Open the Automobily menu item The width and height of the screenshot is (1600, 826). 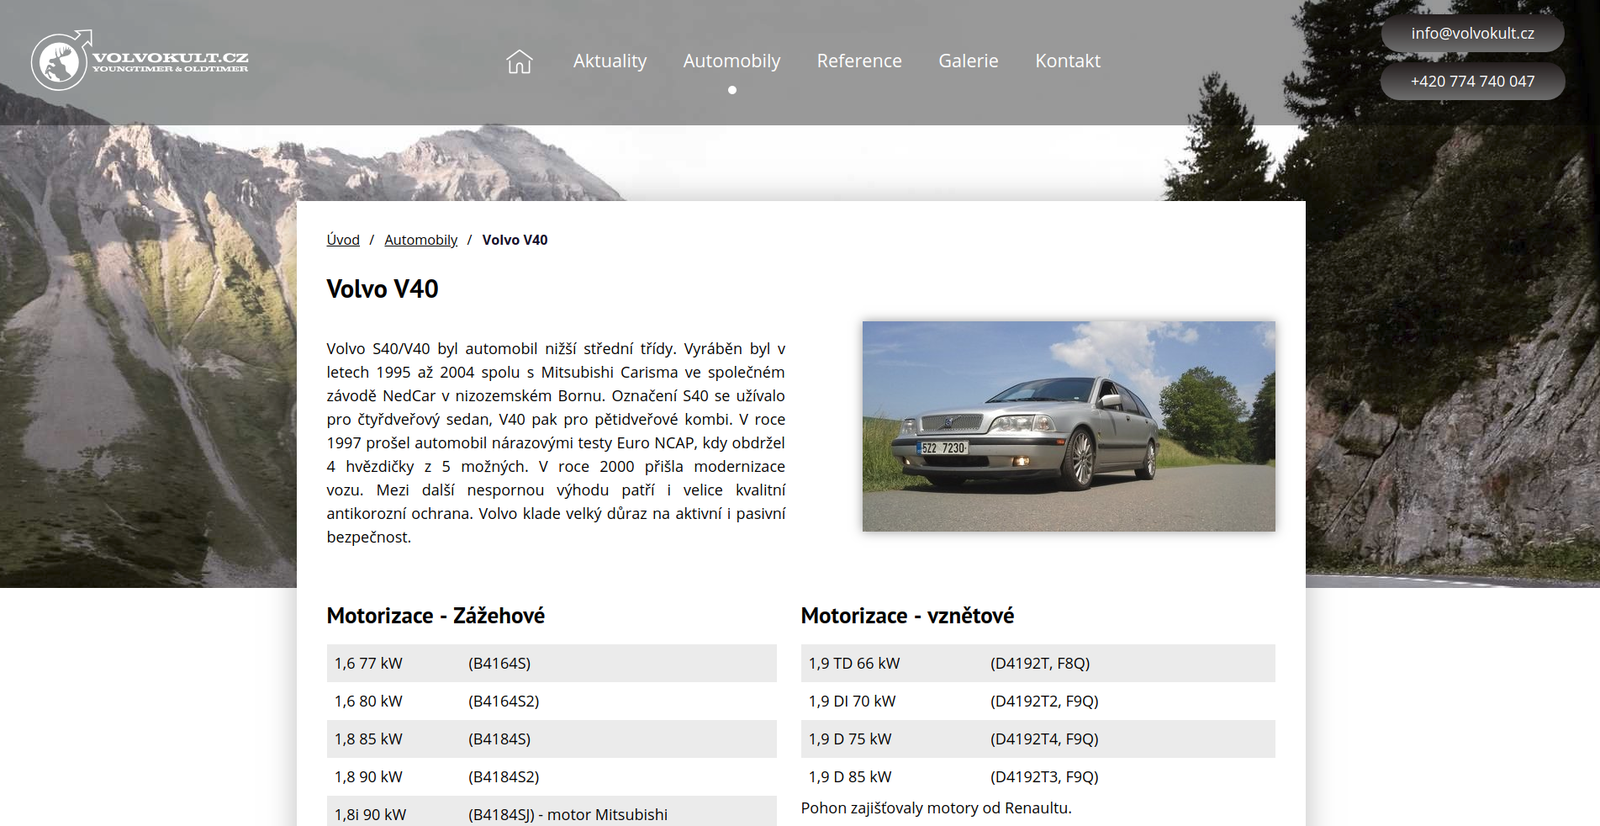732,61
